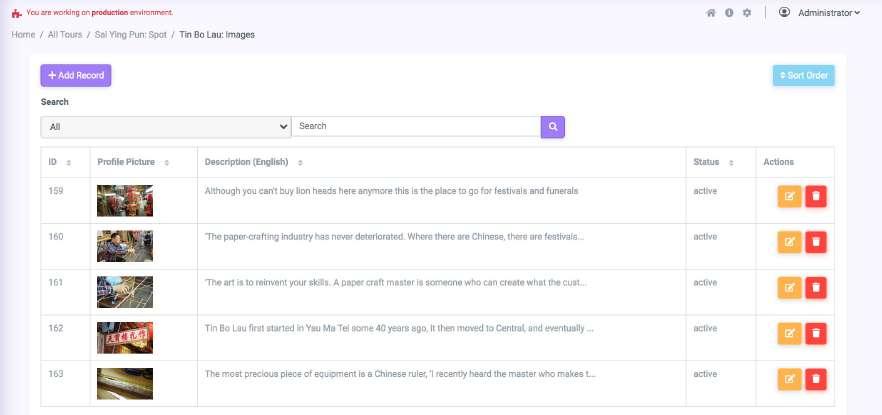Delete record 161
Image resolution: width=882 pixels, height=415 pixels.
click(x=816, y=288)
